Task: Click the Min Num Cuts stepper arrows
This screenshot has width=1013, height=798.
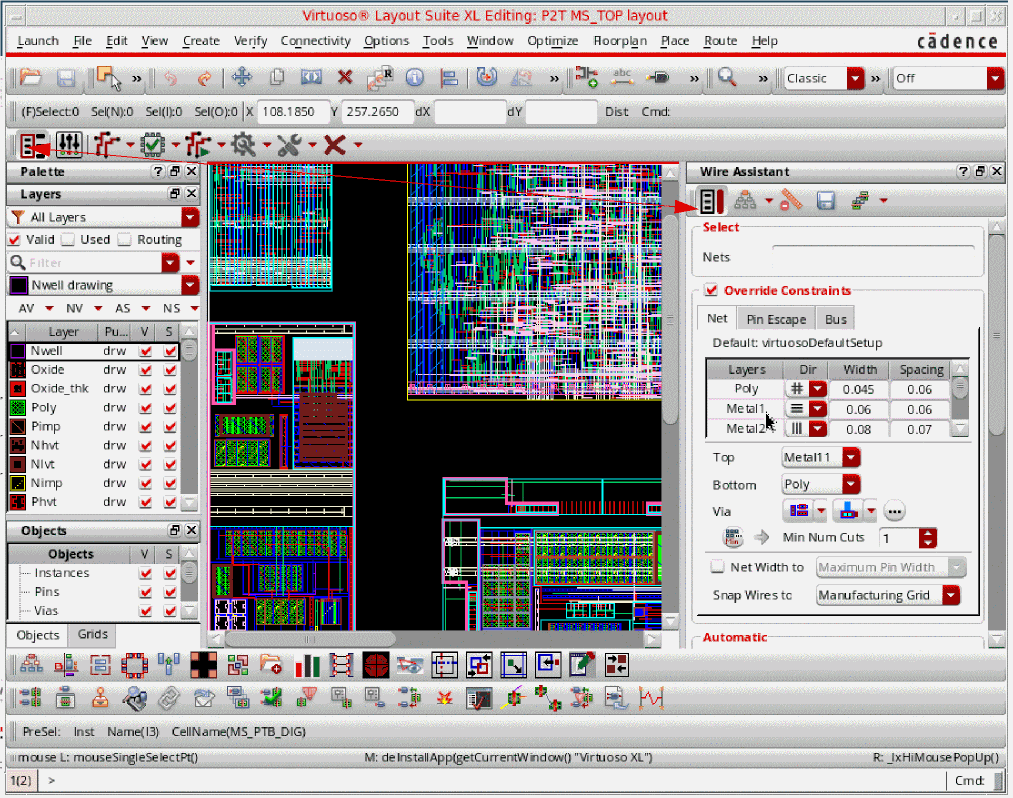Action: pyautogui.click(x=928, y=538)
